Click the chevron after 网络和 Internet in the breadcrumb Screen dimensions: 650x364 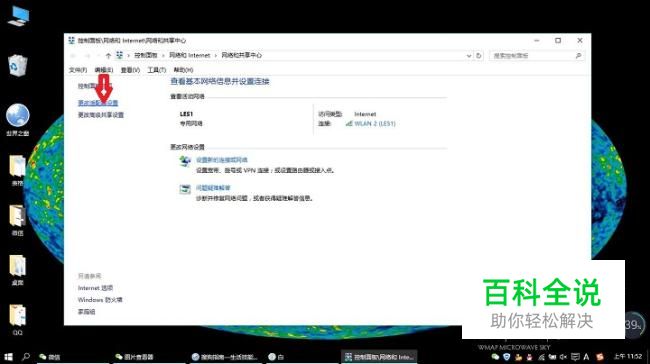pos(216,56)
